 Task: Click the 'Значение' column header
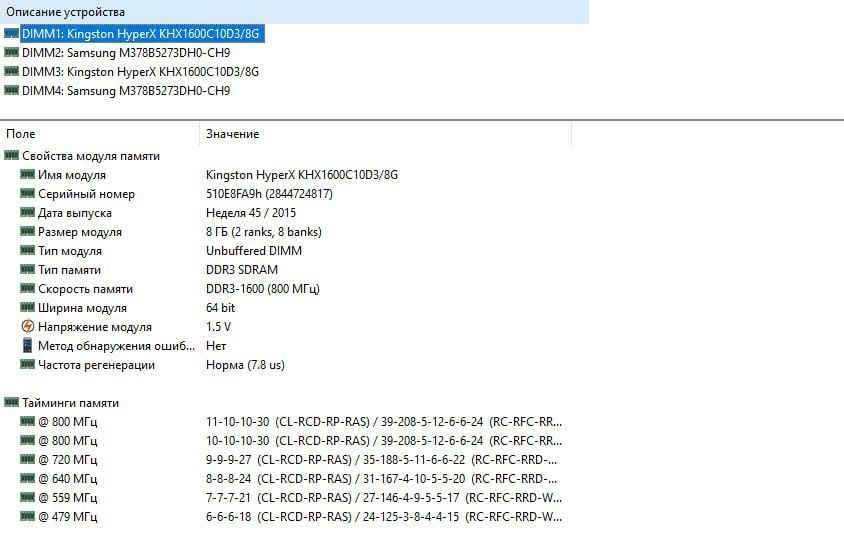click(x=385, y=134)
